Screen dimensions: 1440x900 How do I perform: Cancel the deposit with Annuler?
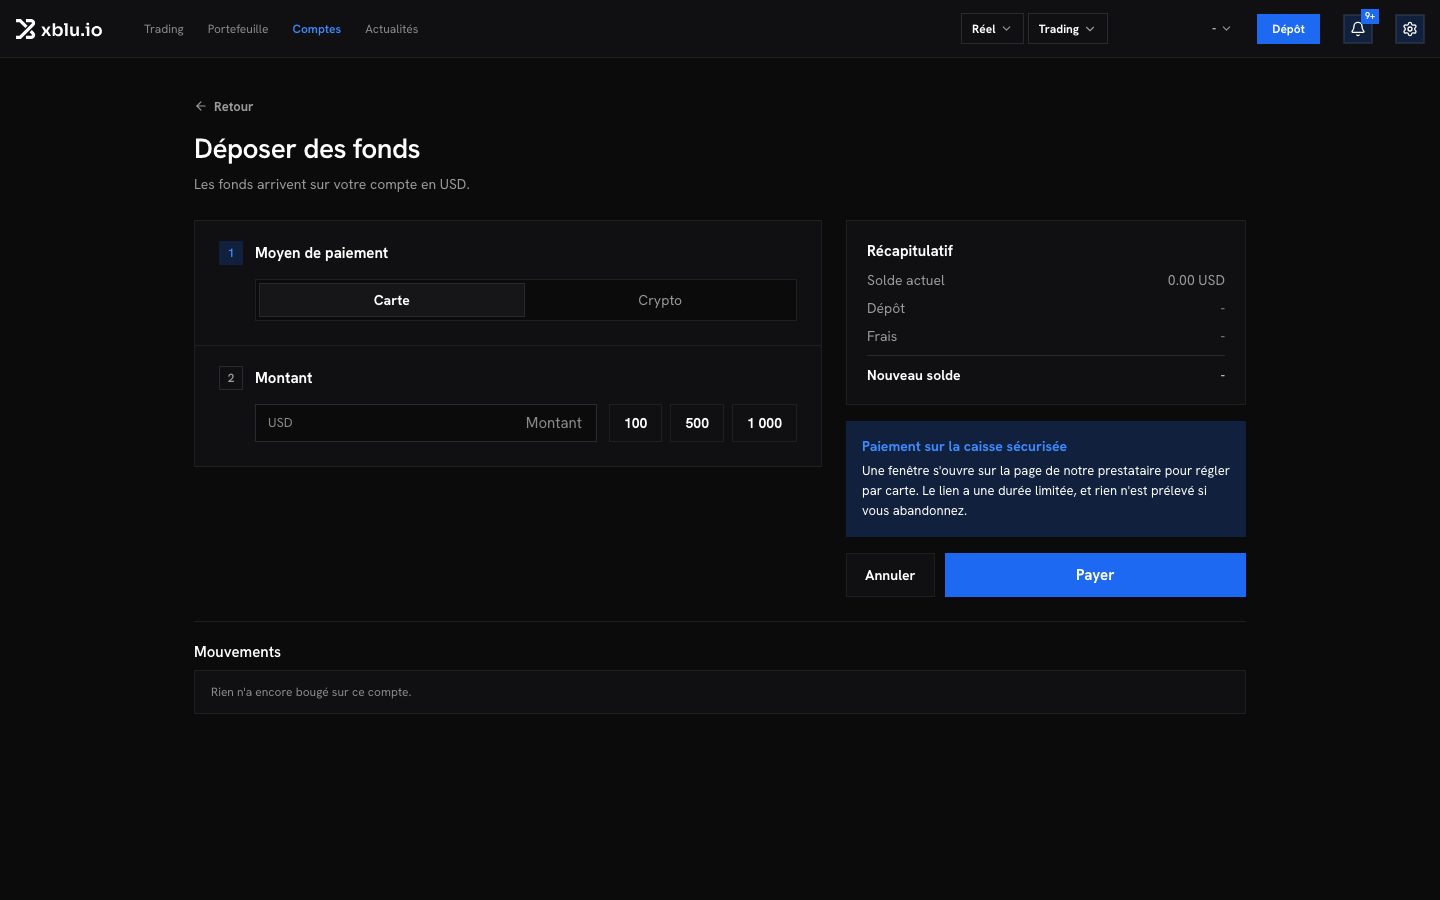[x=890, y=575]
